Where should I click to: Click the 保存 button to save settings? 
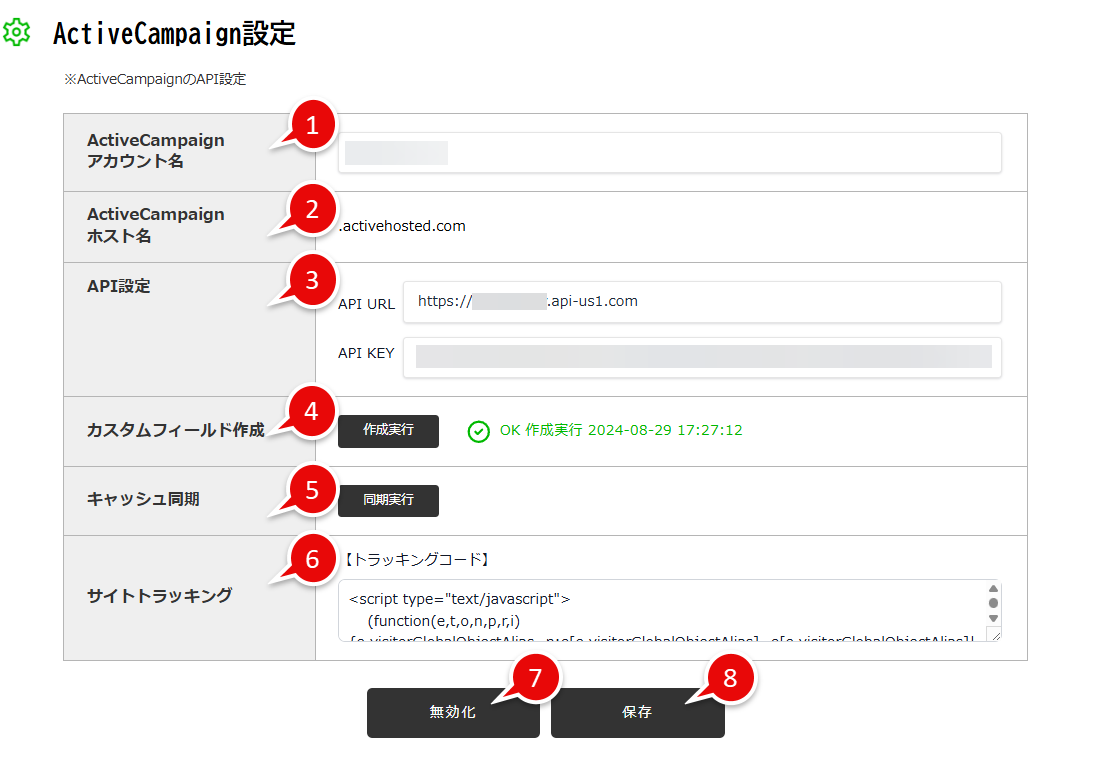637,712
